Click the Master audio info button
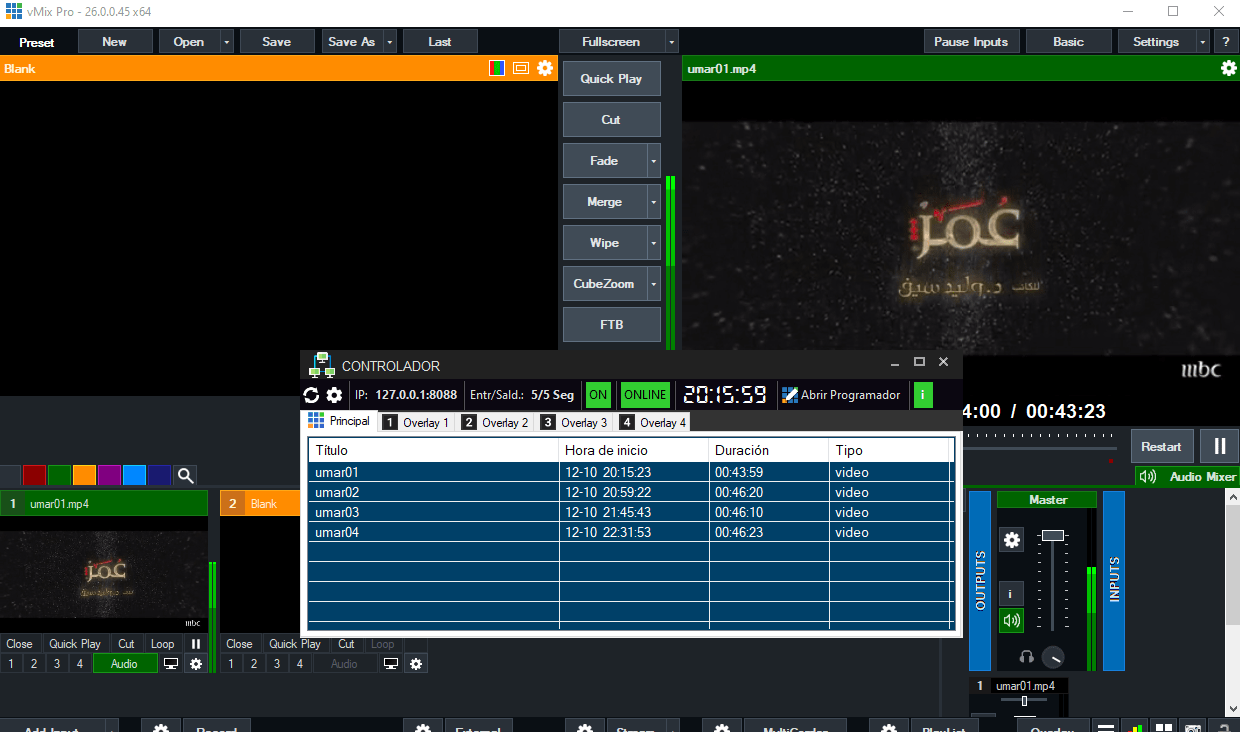This screenshot has height=732, width=1240. [x=1011, y=594]
